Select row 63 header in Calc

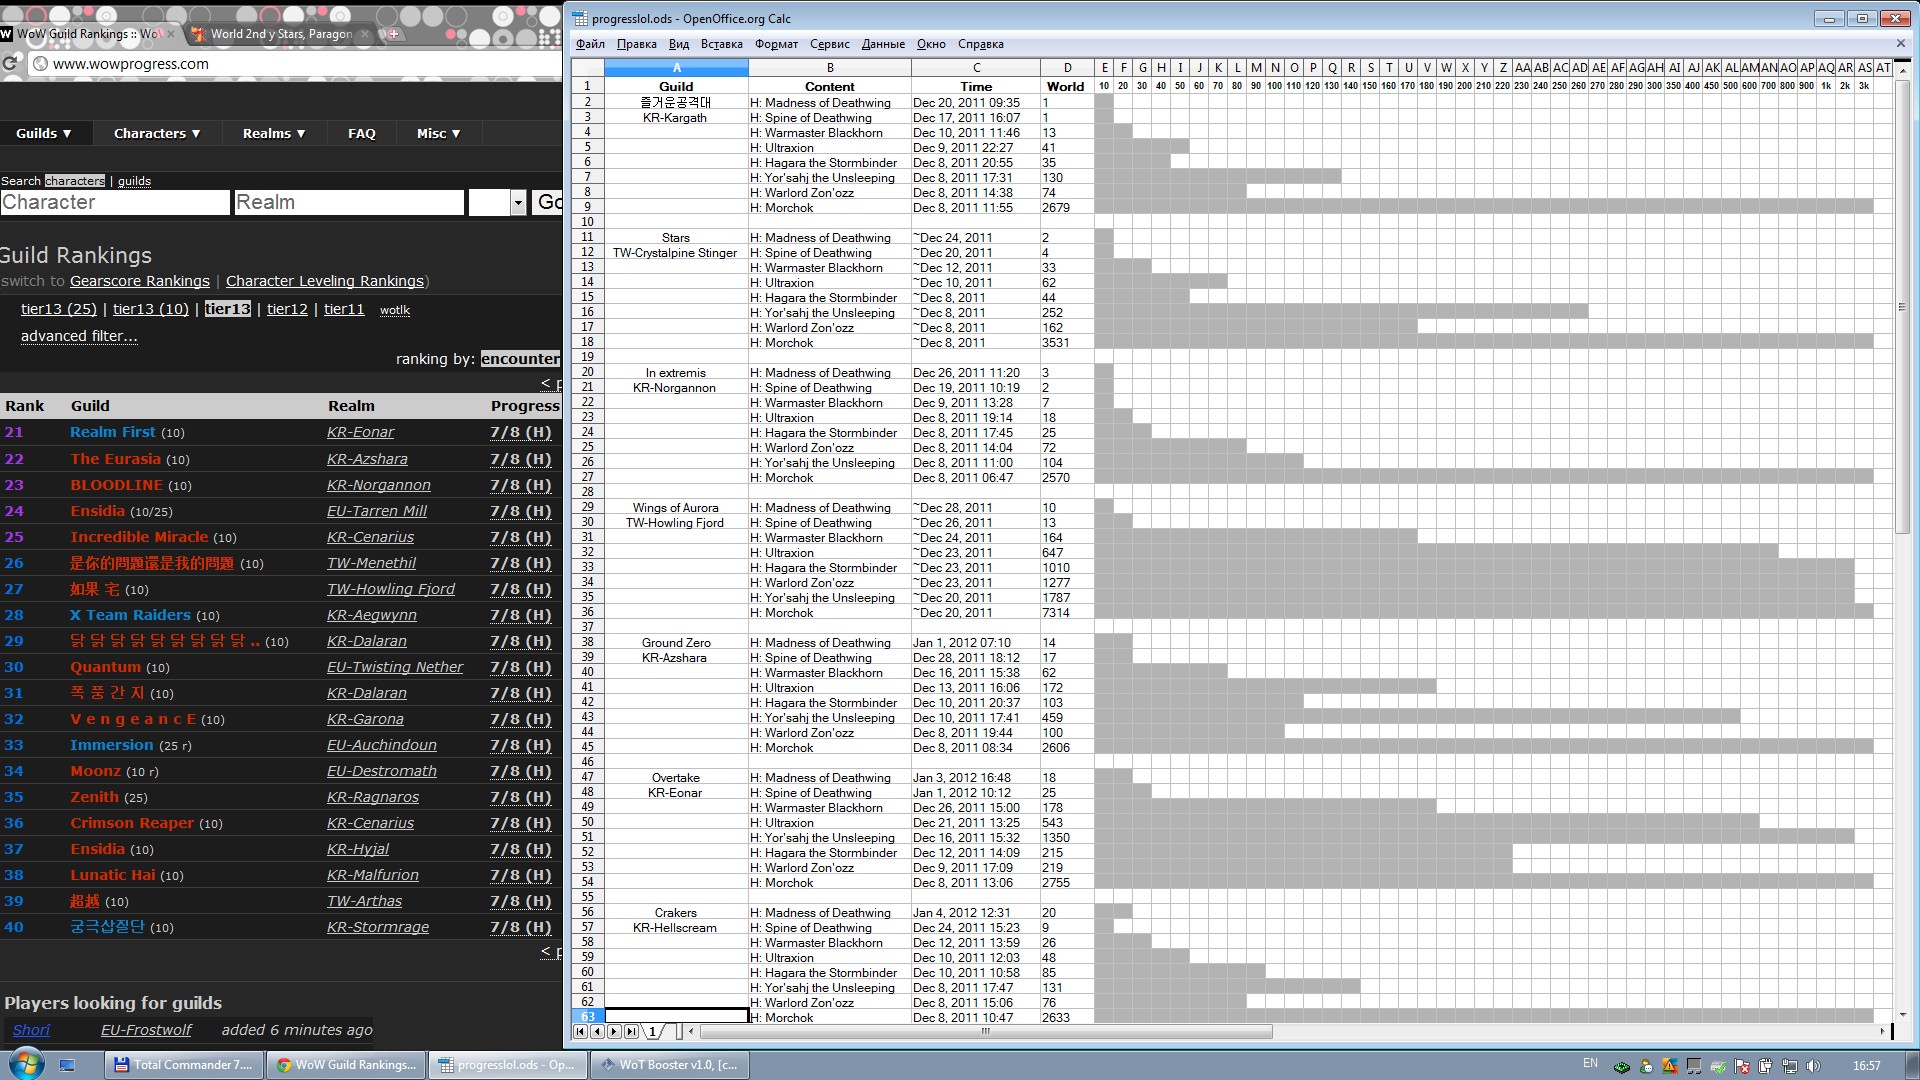pos(587,1017)
